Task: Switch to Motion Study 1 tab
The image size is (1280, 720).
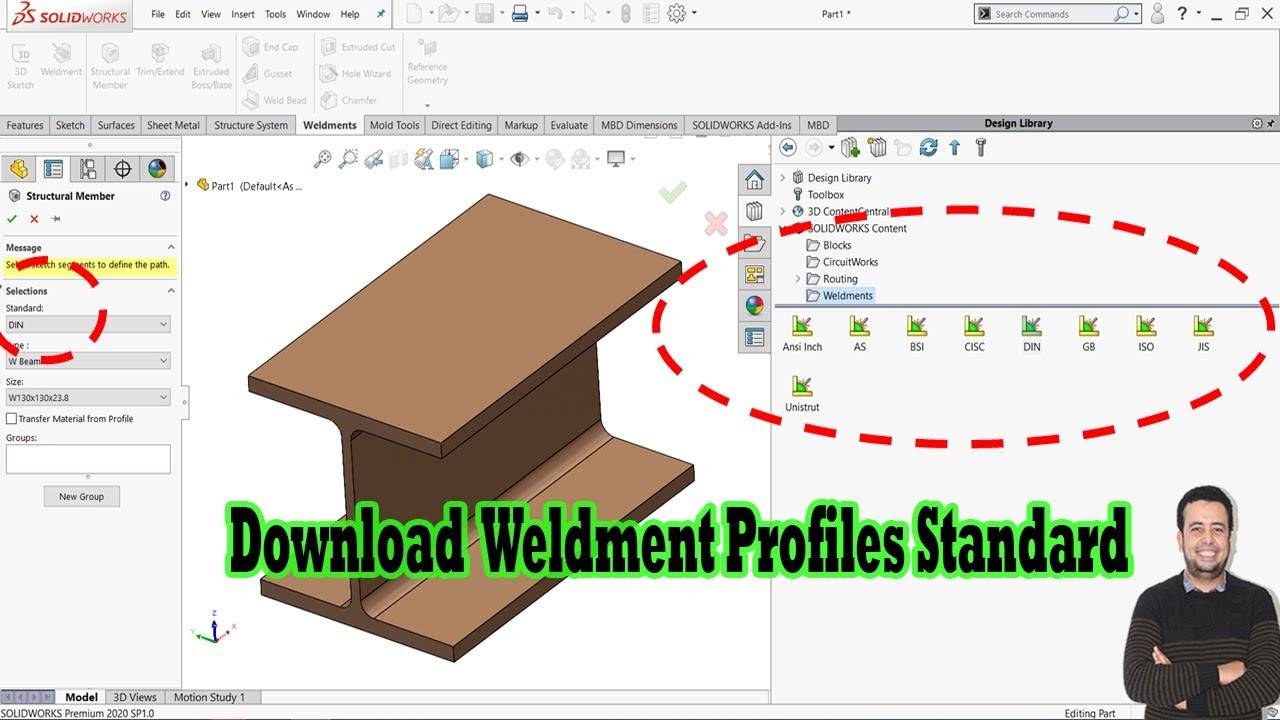Action: 209,697
